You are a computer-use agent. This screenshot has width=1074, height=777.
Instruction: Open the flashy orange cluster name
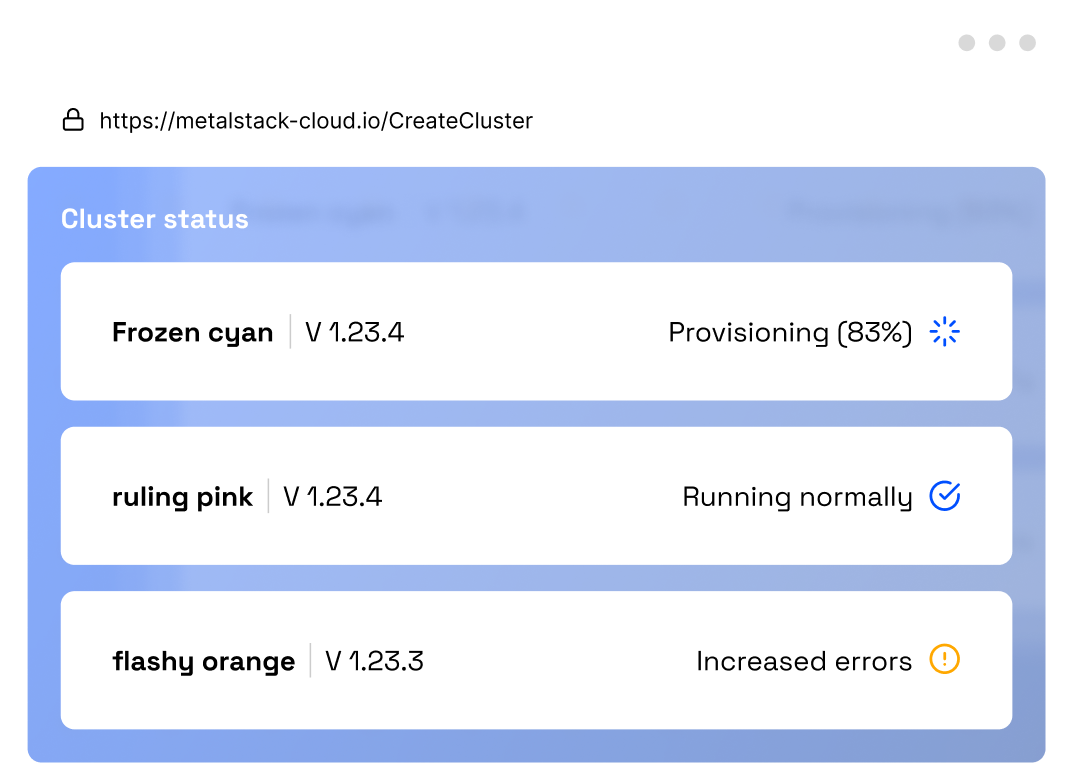203,661
